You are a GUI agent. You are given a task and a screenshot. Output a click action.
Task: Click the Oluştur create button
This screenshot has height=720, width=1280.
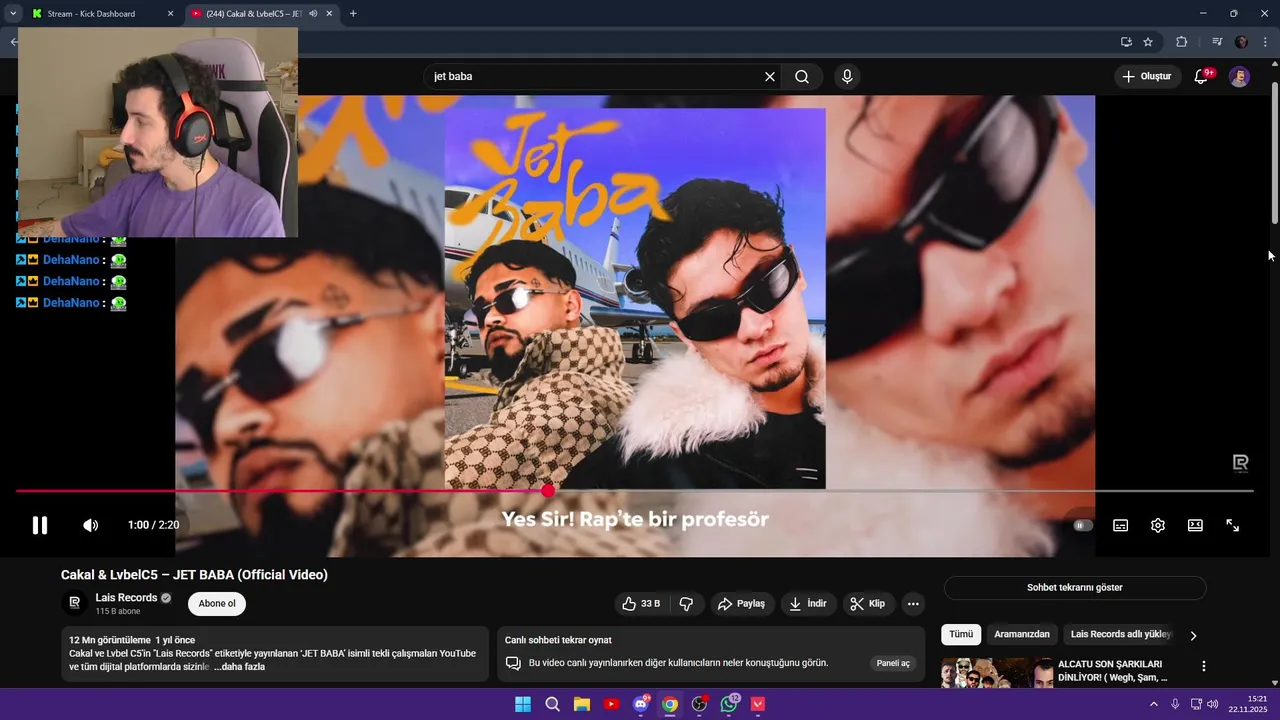click(1148, 76)
